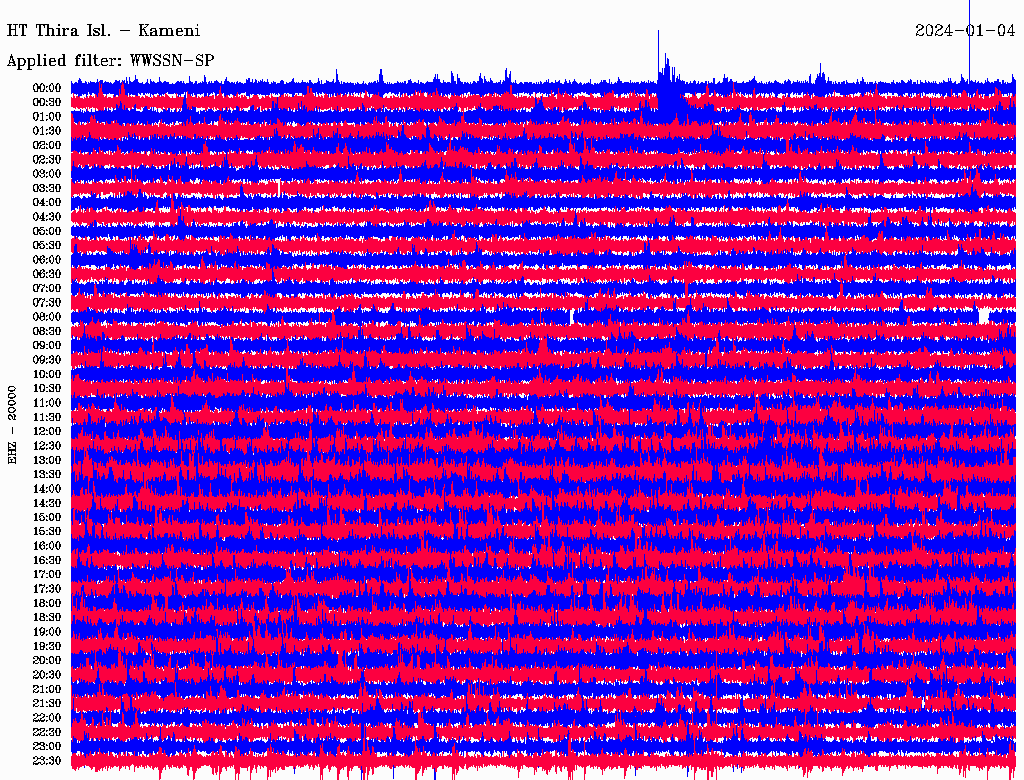Select the 15:30 time label
1024x780 pixels.
pos(47,532)
